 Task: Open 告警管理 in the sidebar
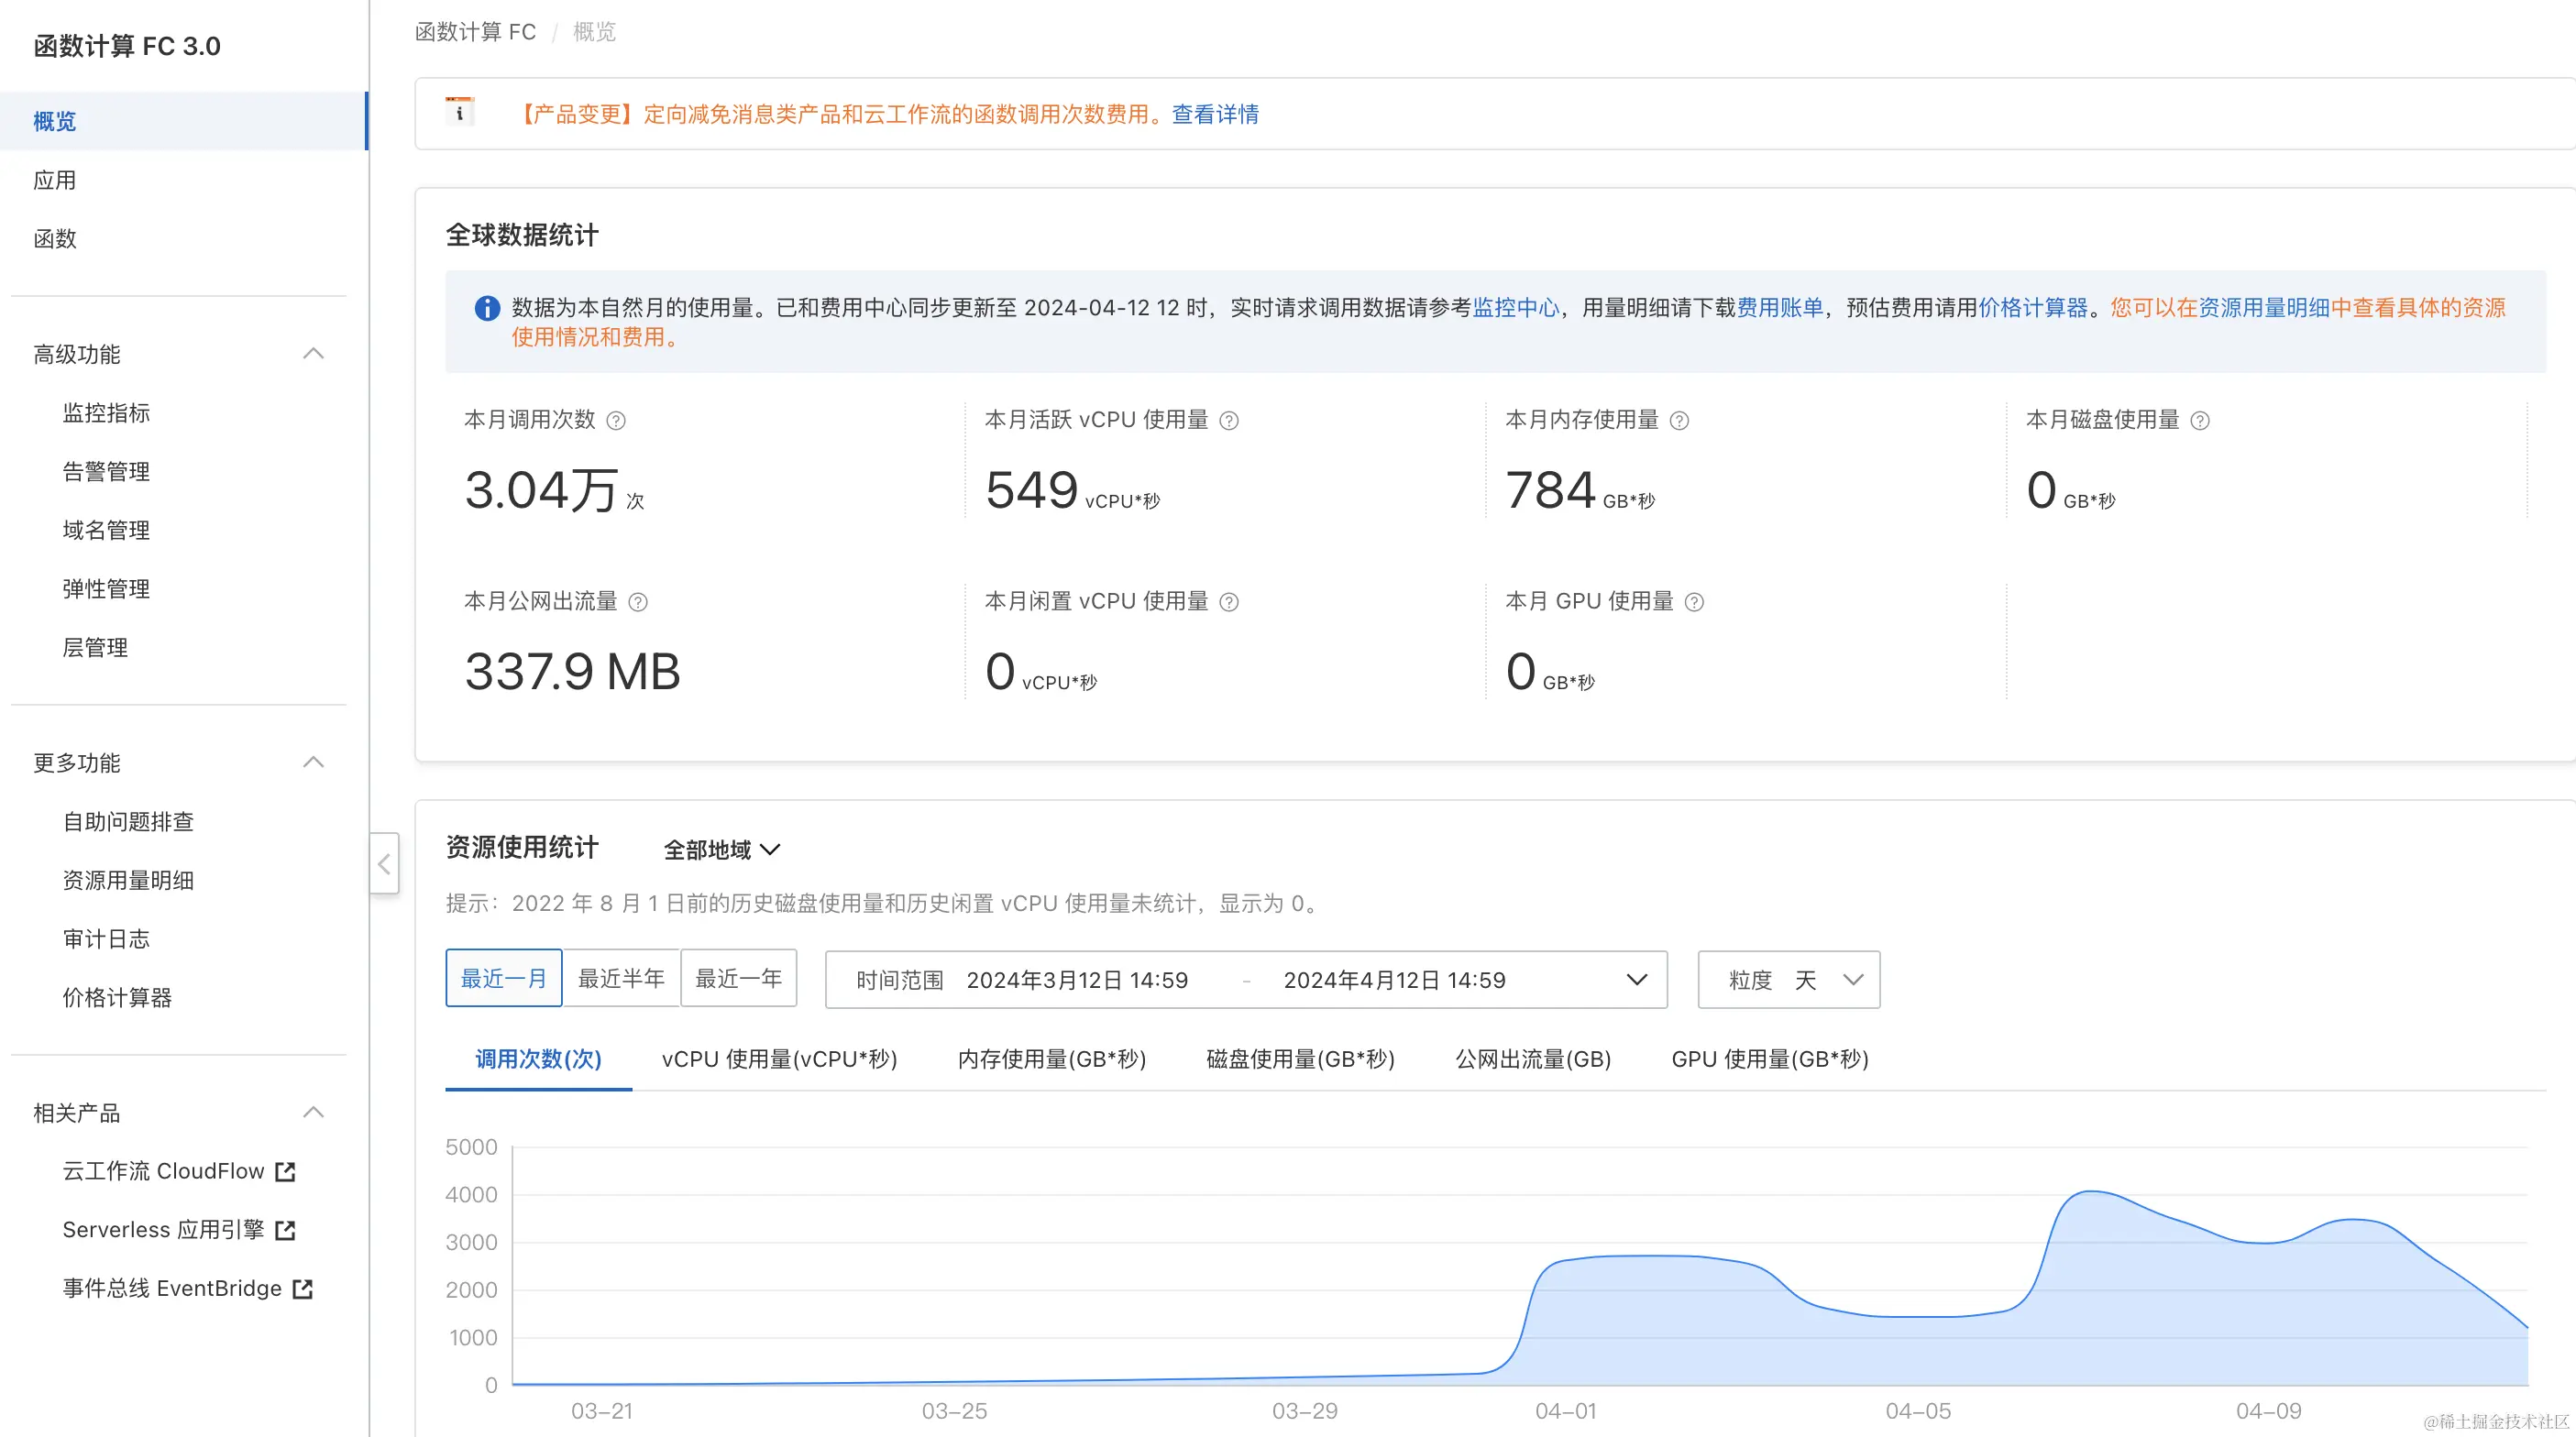click(x=106, y=472)
